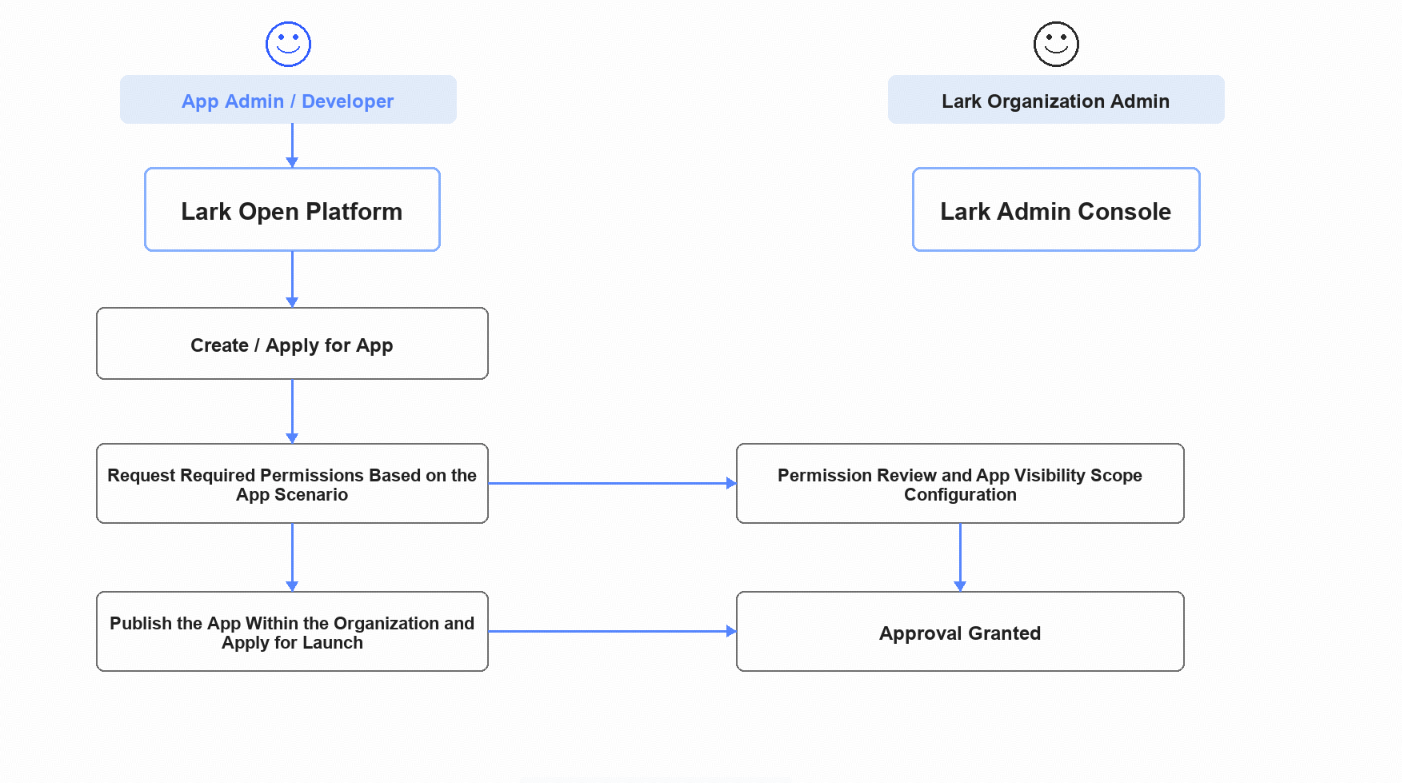Viewport: 1402px width, 783px height.
Task: Select the Create / Apply for App step
Action: [292, 343]
